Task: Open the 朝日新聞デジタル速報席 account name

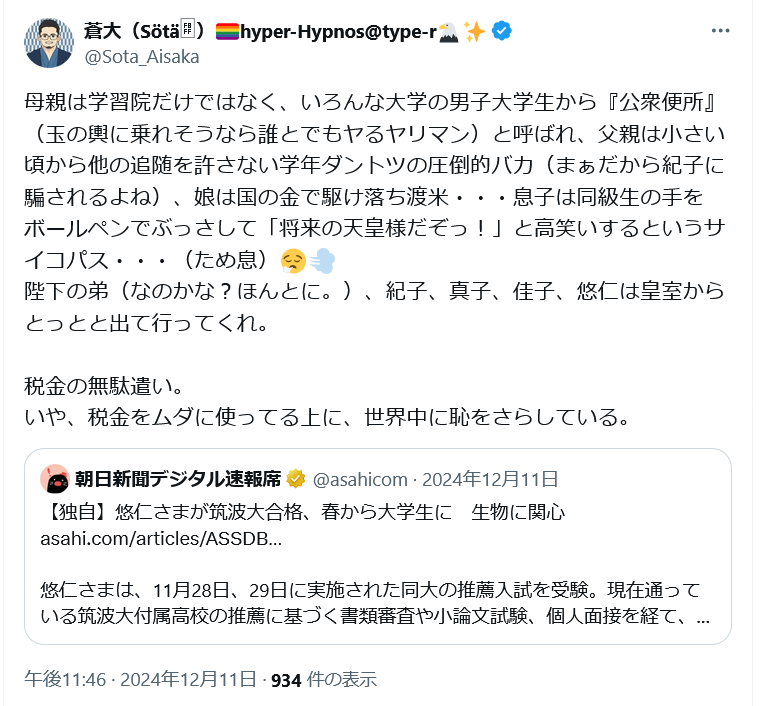Action: [x=180, y=479]
